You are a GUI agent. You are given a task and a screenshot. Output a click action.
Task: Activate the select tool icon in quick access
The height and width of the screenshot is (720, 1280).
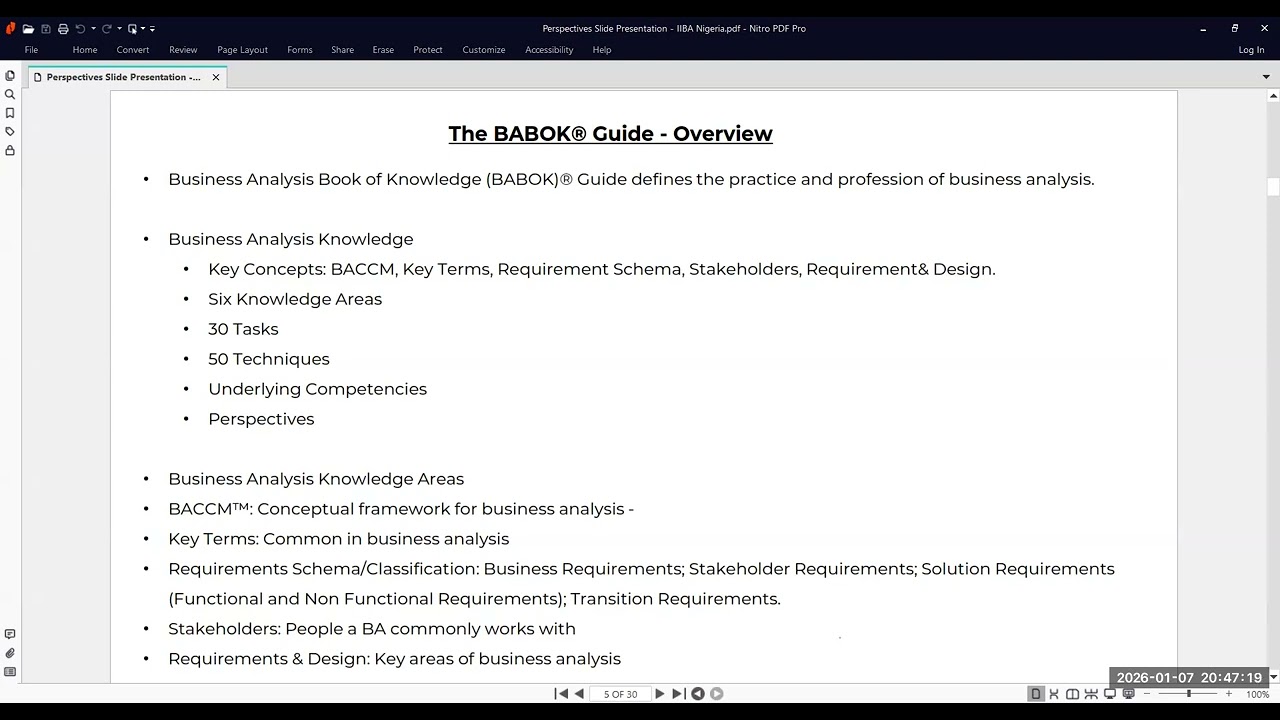(132, 29)
